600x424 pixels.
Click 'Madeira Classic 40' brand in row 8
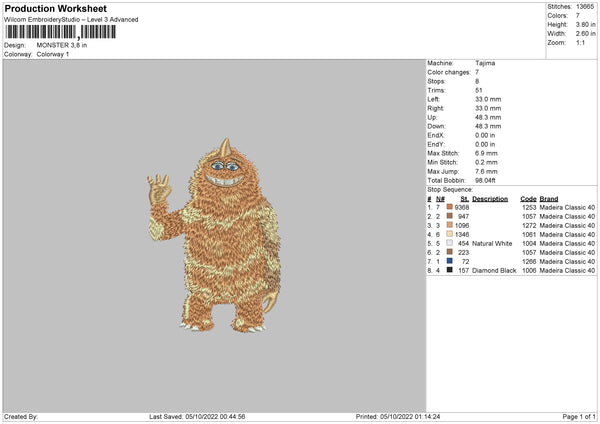tap(567, 271)
